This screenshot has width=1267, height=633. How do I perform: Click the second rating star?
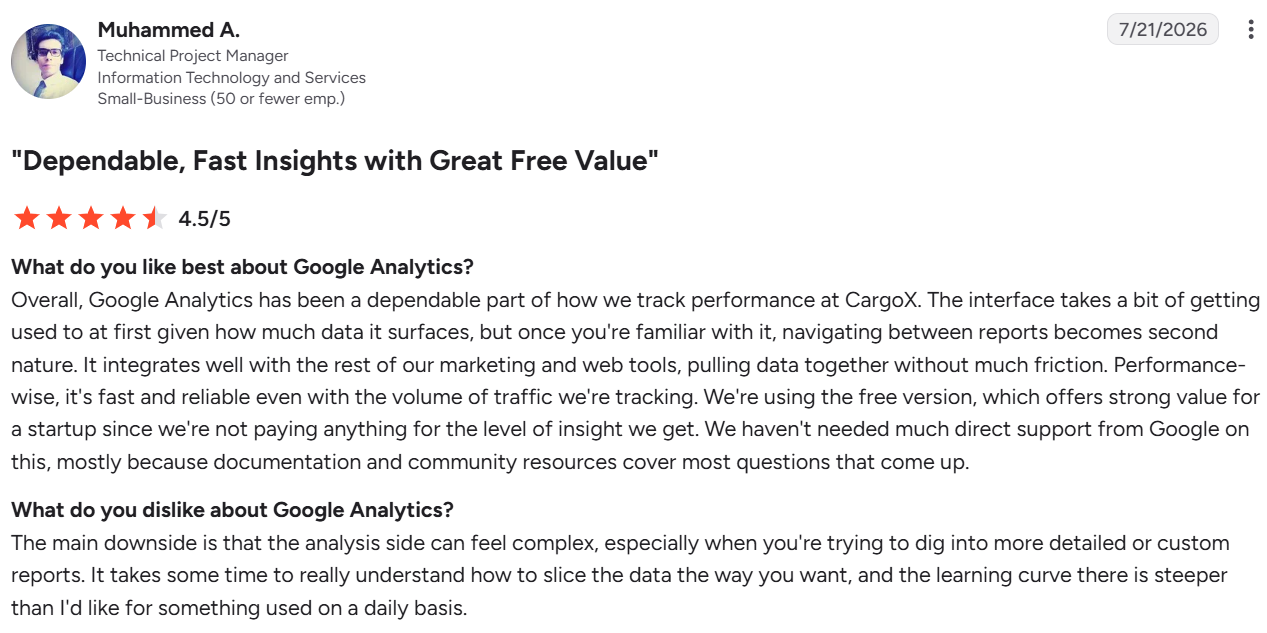click(58, 218)
